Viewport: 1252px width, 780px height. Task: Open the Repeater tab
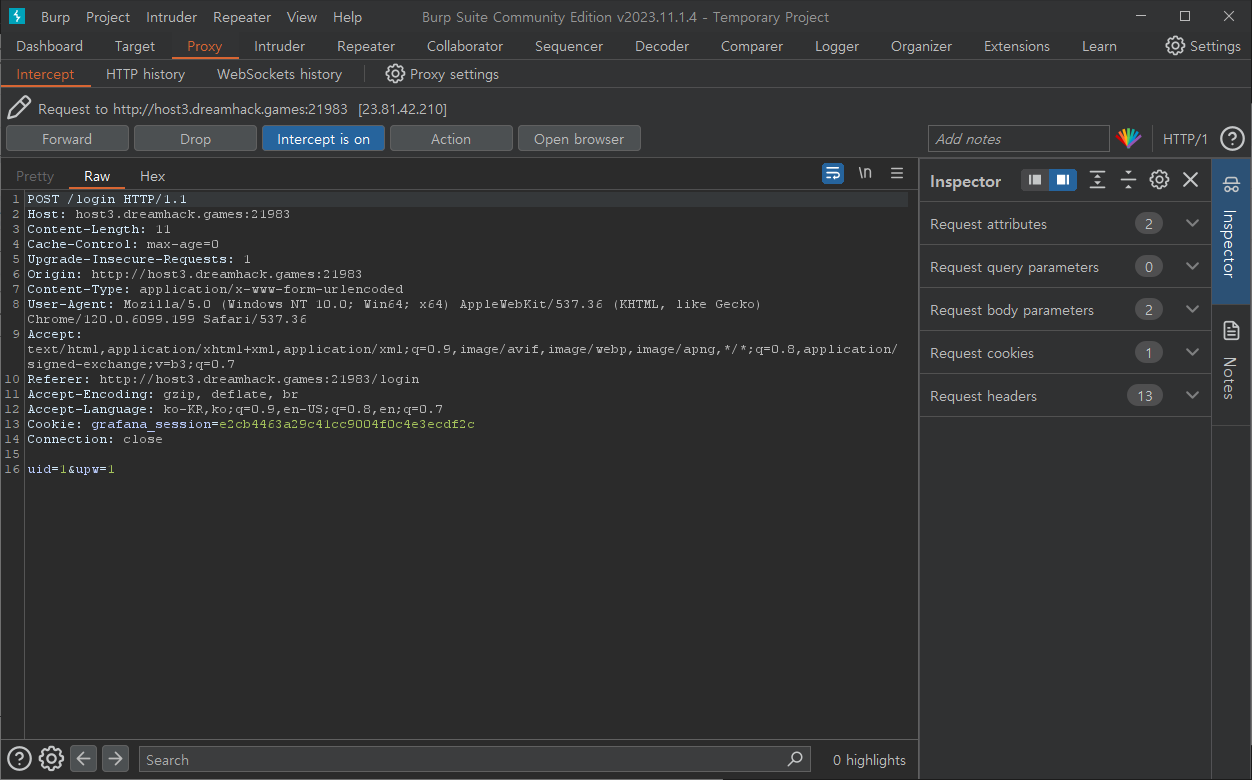tap(365, 46)
